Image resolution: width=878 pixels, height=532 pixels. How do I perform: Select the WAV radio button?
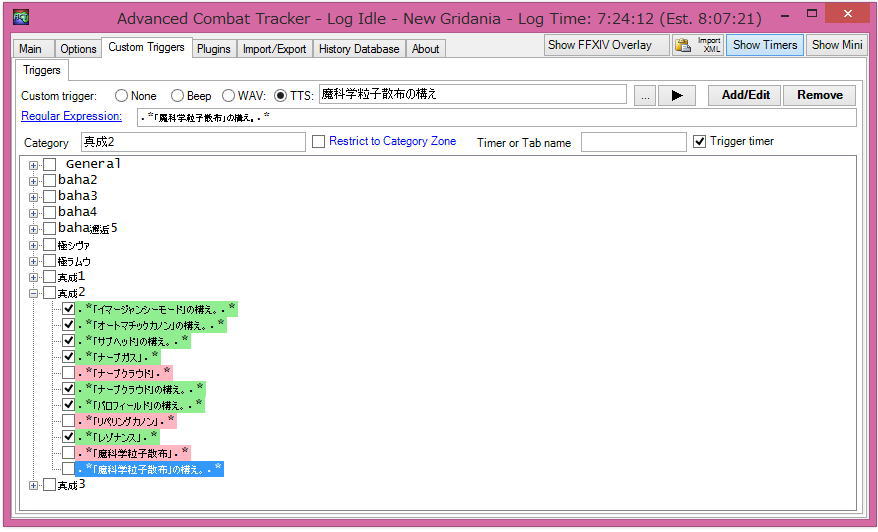pos(228,96)
